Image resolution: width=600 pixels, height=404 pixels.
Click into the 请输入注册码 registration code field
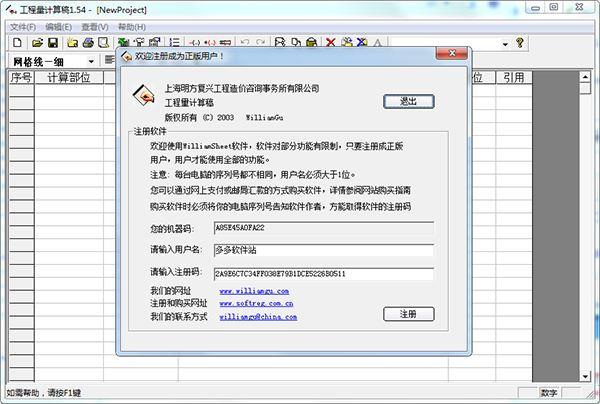(x=324, y=274)
